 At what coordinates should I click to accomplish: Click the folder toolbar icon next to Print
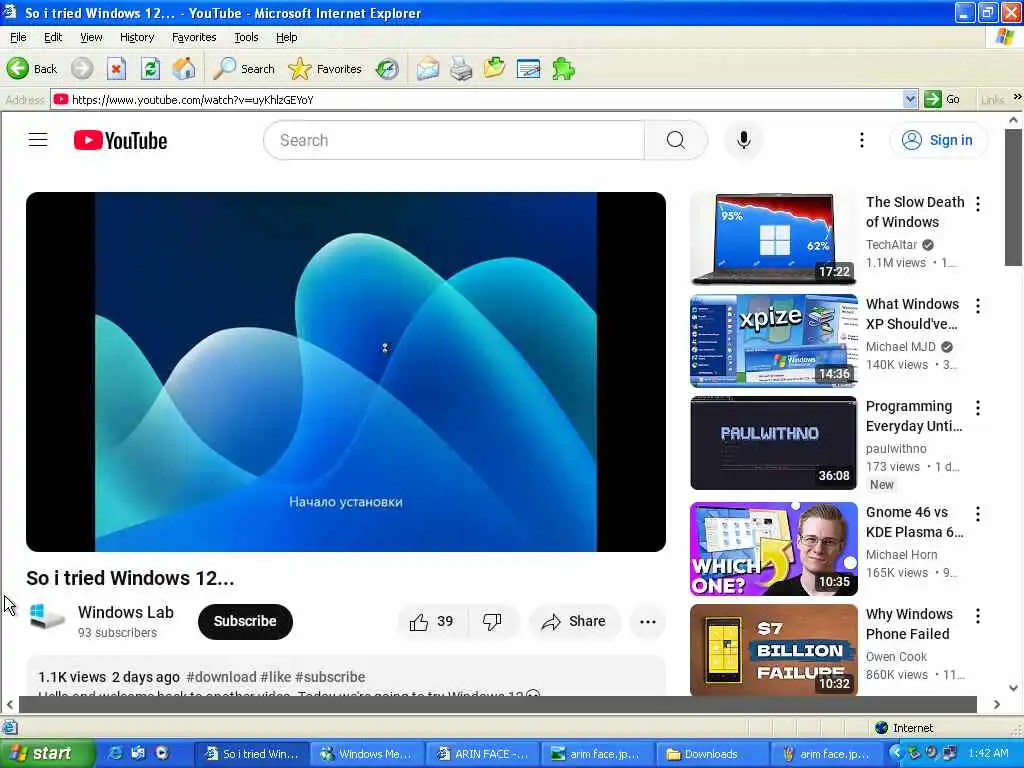tap(494, 68)
